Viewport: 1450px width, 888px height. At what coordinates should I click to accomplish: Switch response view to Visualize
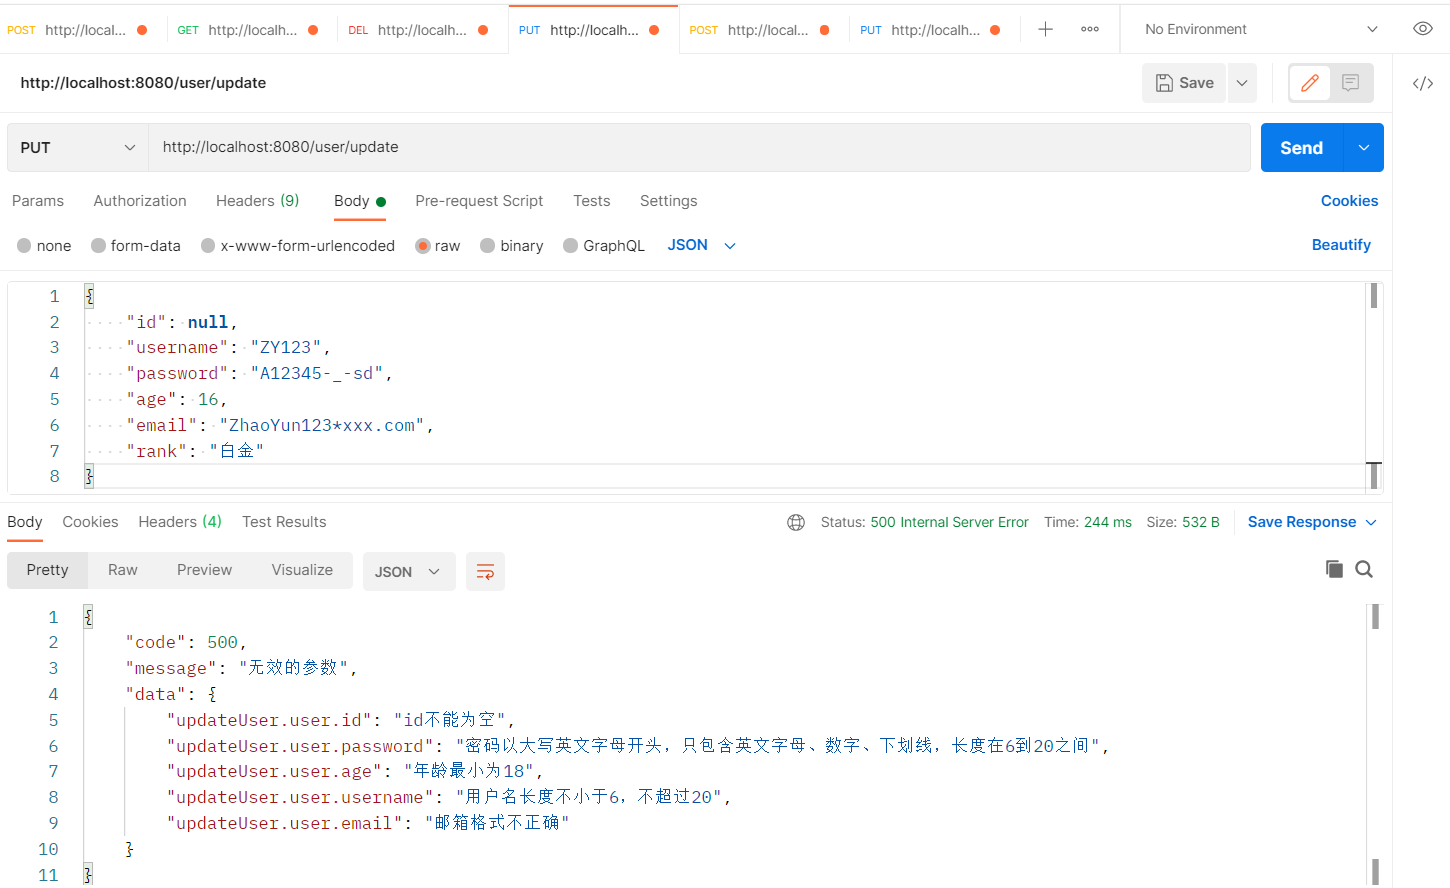[302, 570]
